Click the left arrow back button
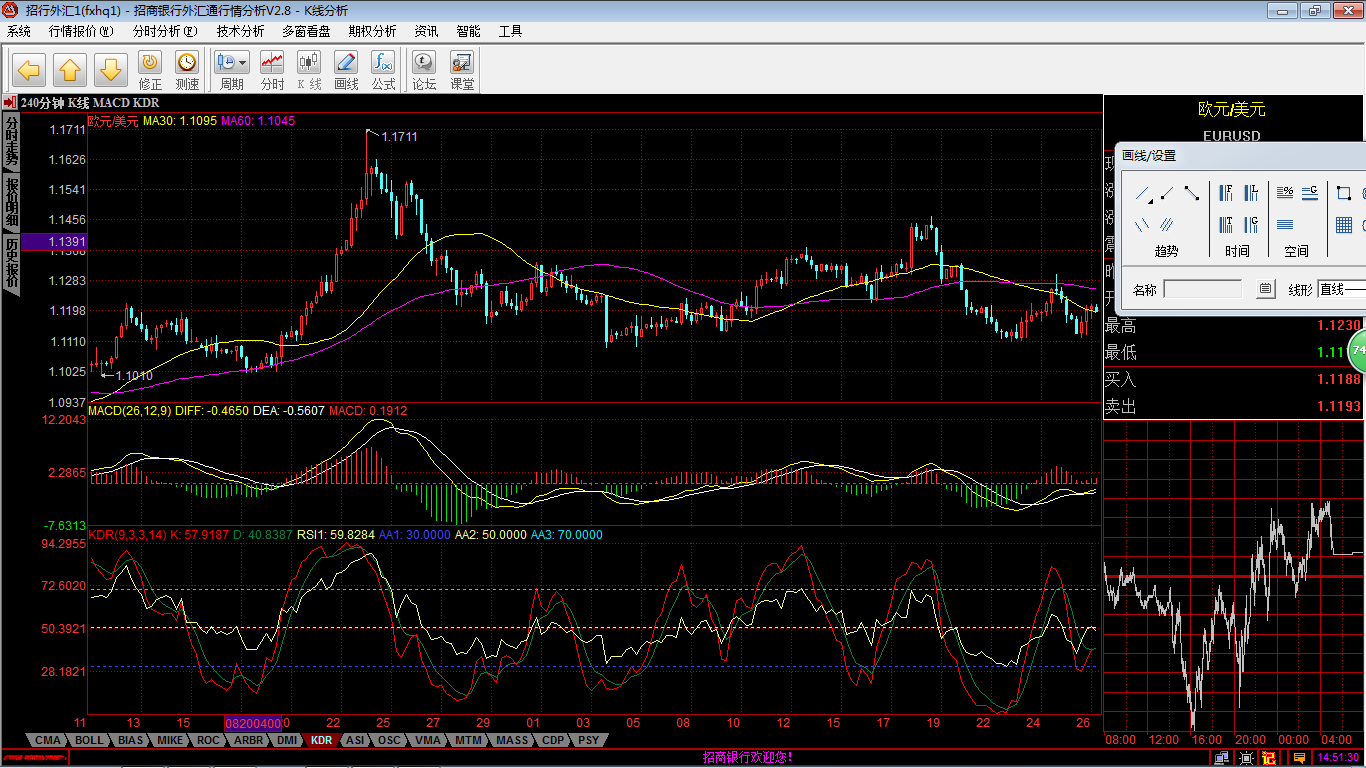This screenshot has width=1366, height=768. [x=29, y=70]
